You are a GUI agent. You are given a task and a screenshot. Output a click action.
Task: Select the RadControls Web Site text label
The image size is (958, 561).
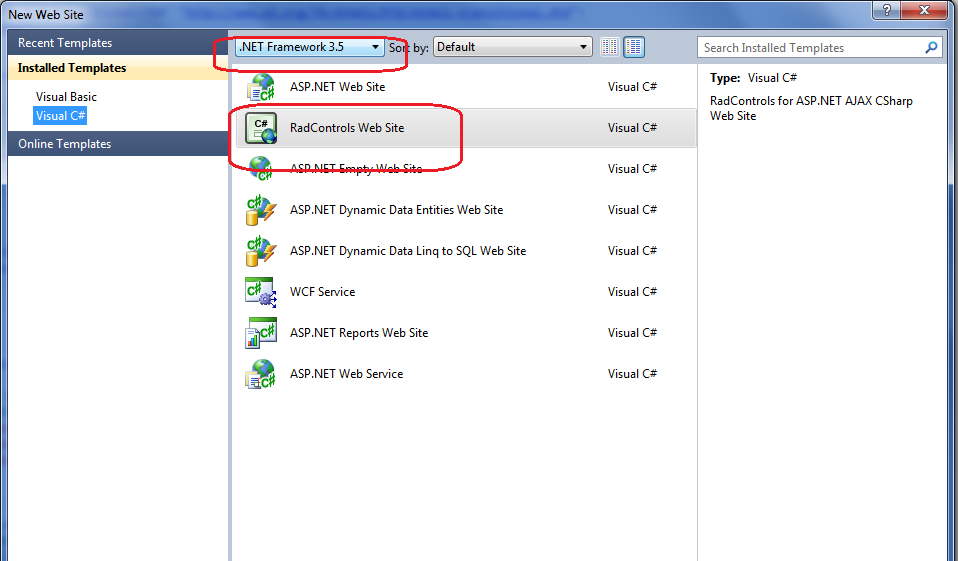[x=347, y=128]
